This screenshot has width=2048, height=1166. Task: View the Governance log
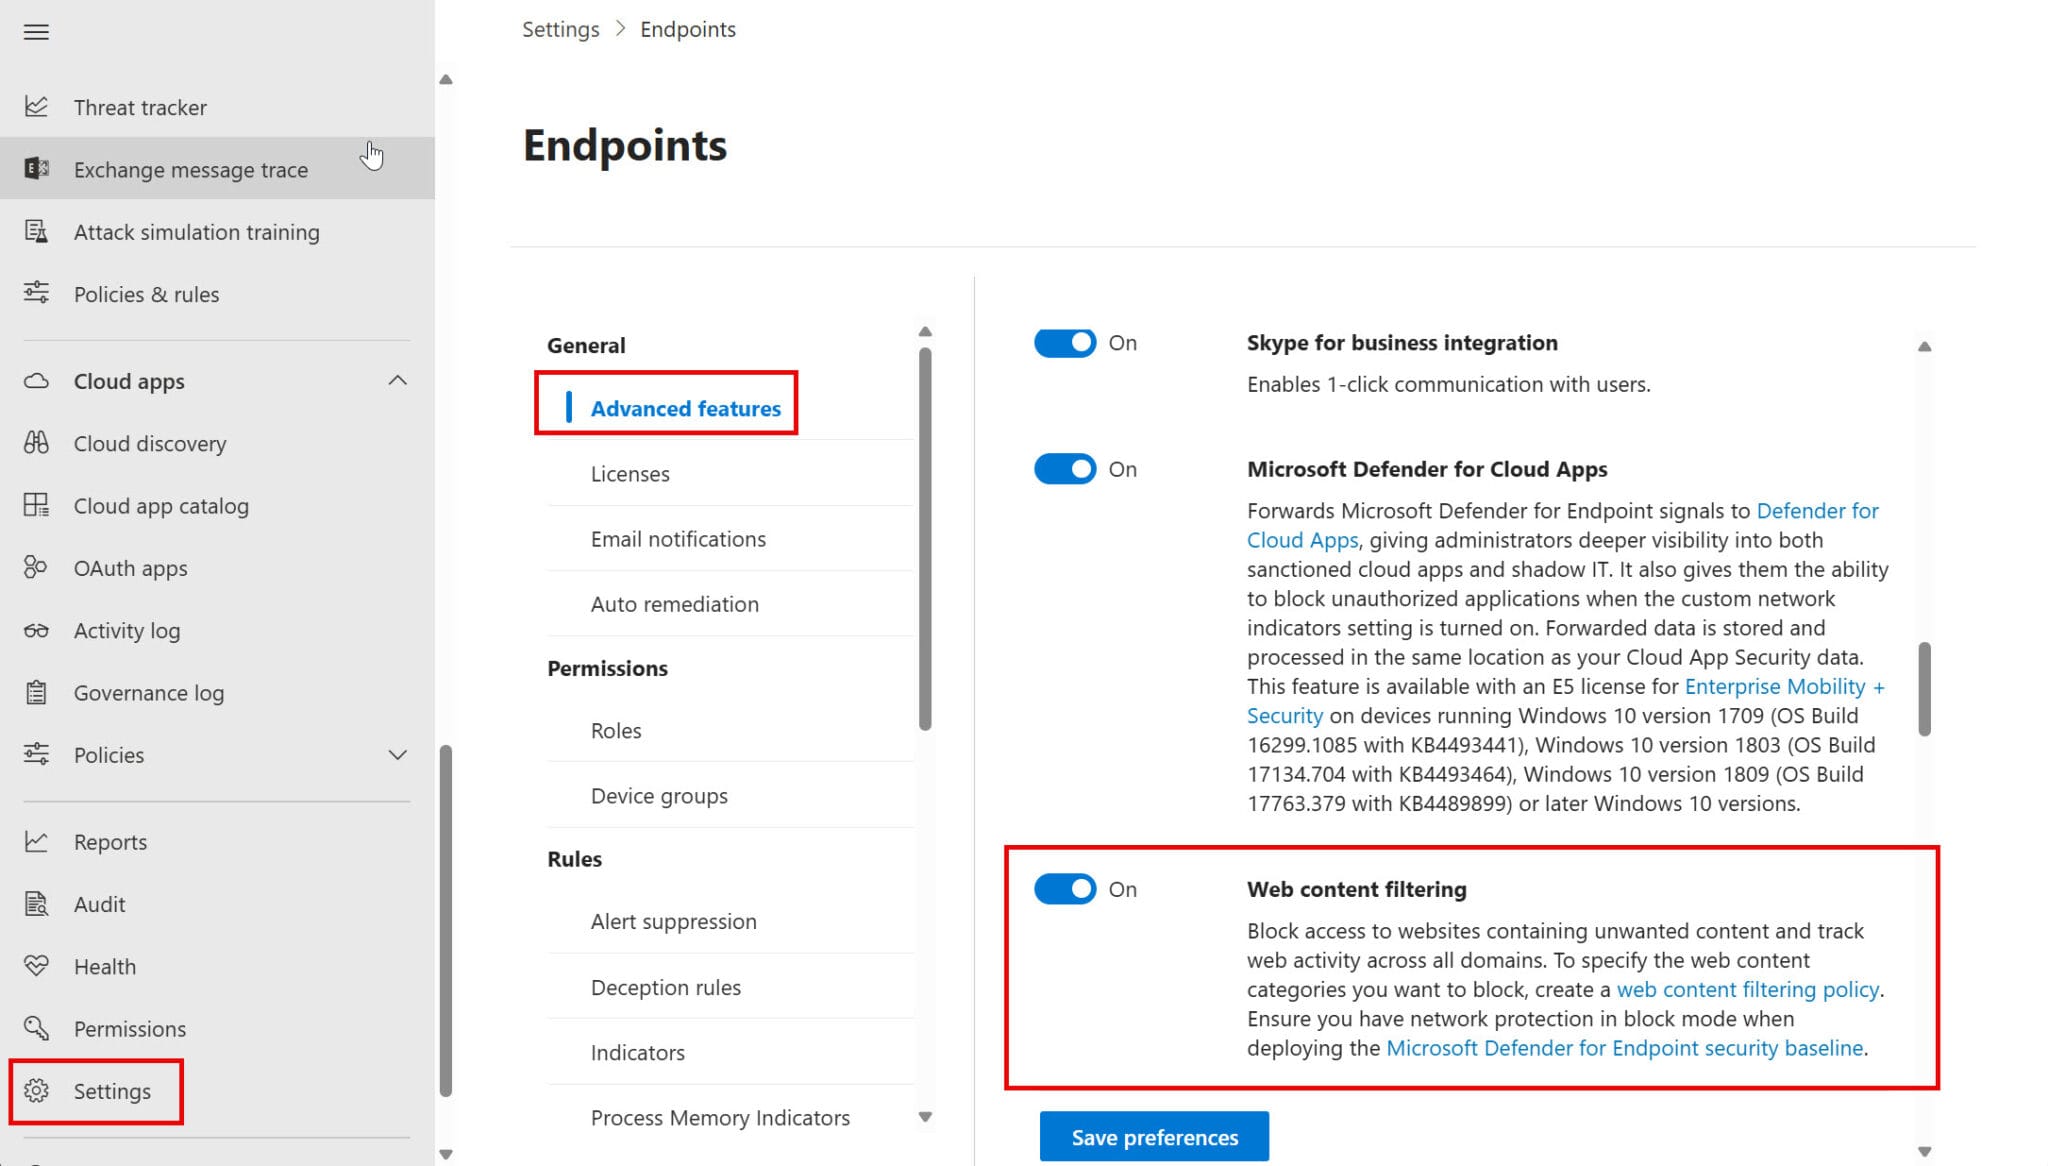[148, 692]
